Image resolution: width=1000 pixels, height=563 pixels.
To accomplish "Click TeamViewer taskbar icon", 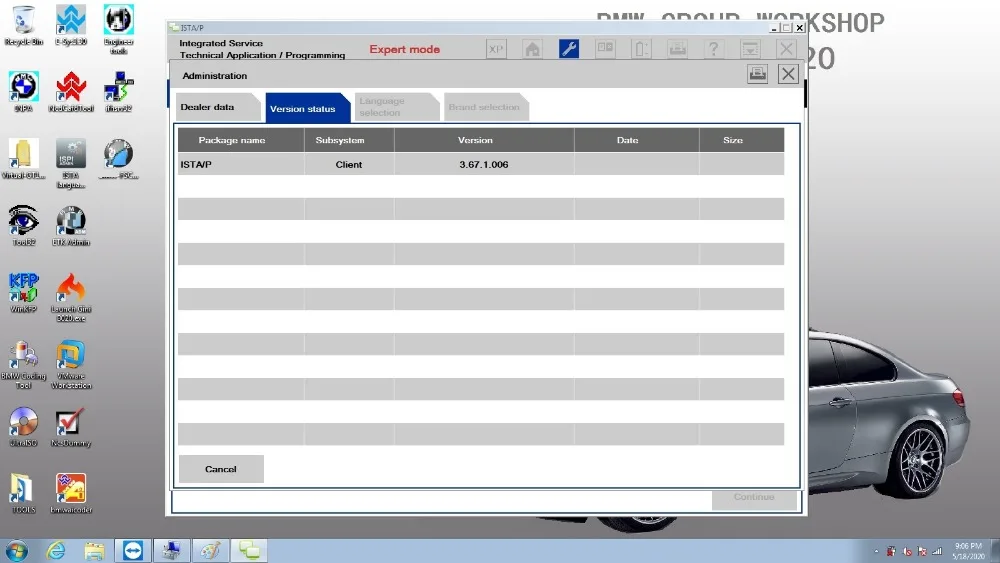I will tap(133, 550).
